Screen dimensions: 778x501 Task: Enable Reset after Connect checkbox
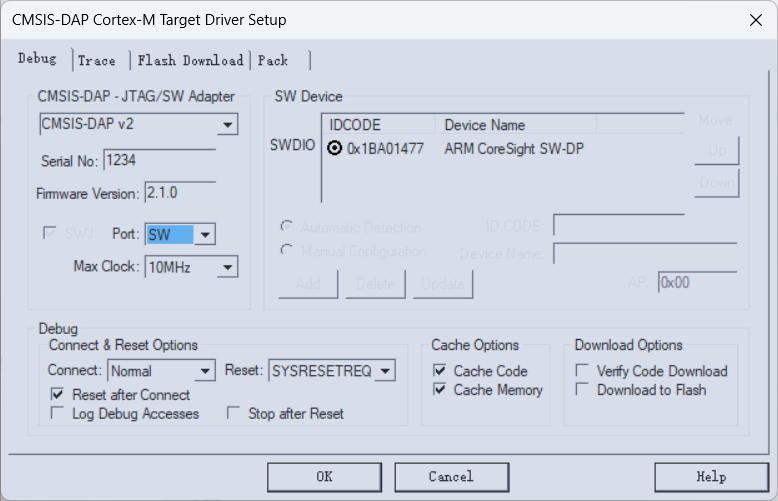pos(57,395)
